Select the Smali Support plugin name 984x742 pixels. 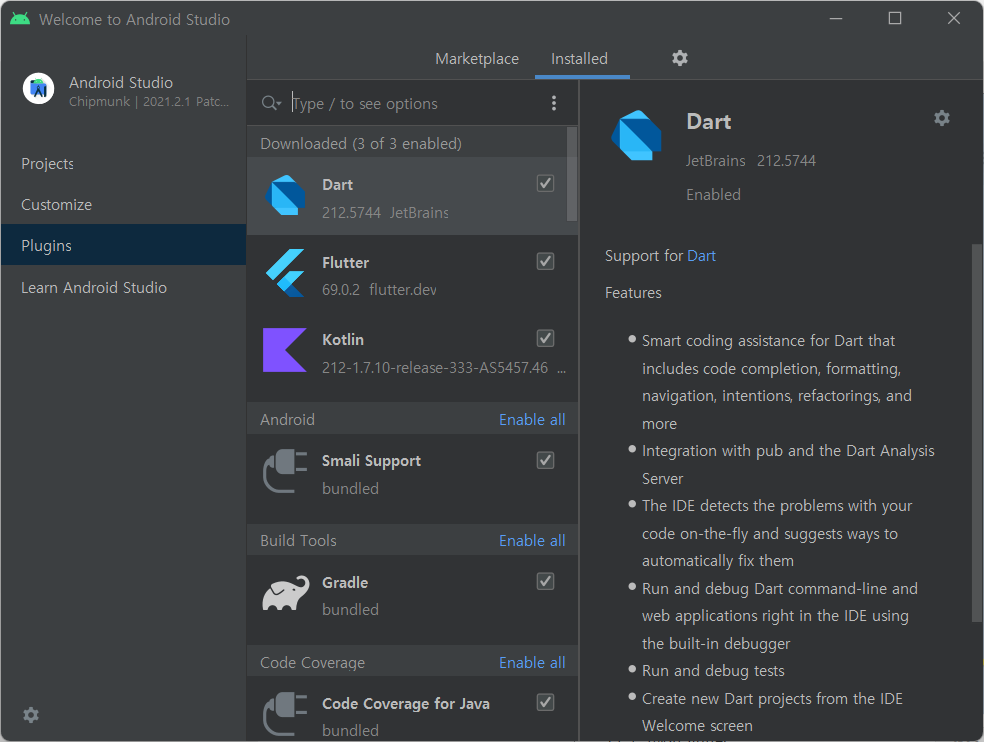(371, 461)
